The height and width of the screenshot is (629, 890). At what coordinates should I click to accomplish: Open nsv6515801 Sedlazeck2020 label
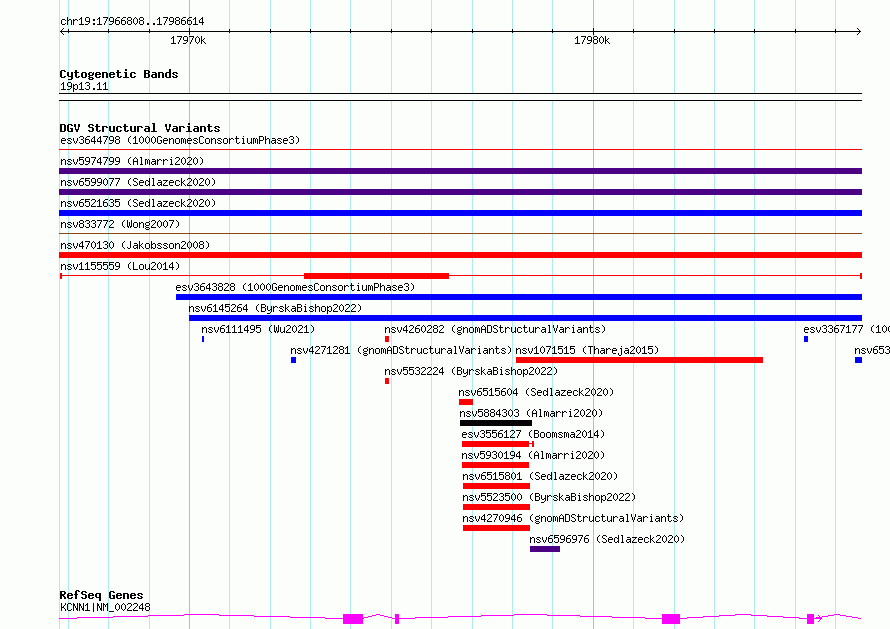(x=540, y=476)
